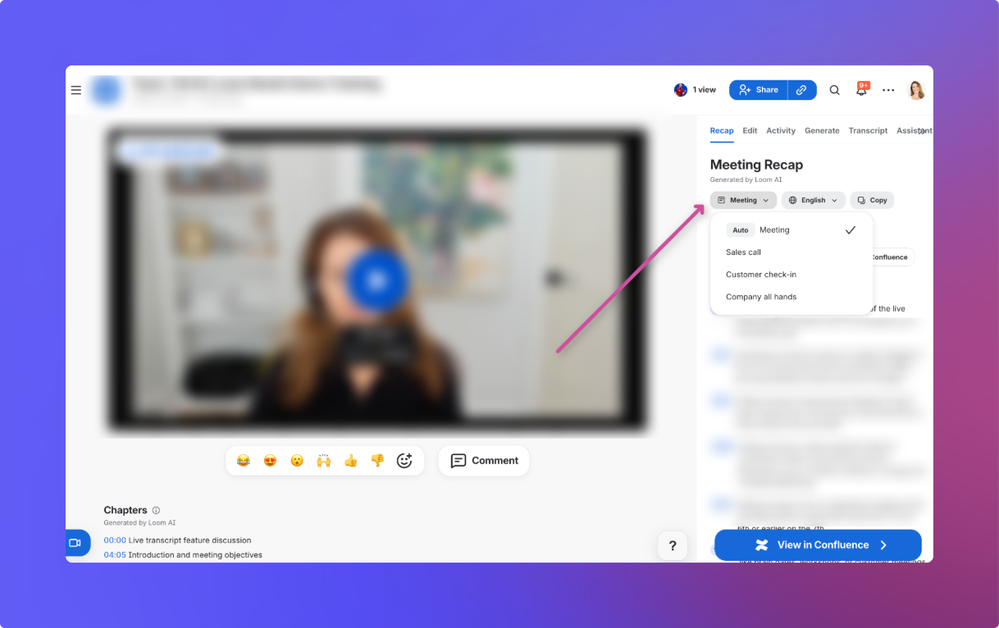Click the Share button

coord(758,90)
